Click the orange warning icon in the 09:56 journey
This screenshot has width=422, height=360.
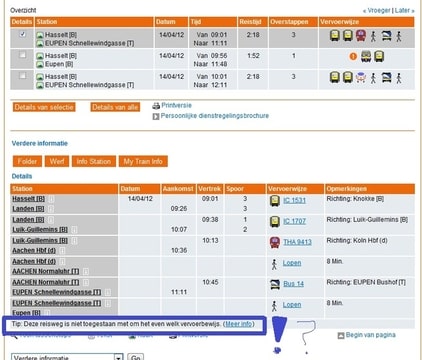coord(353,56)
